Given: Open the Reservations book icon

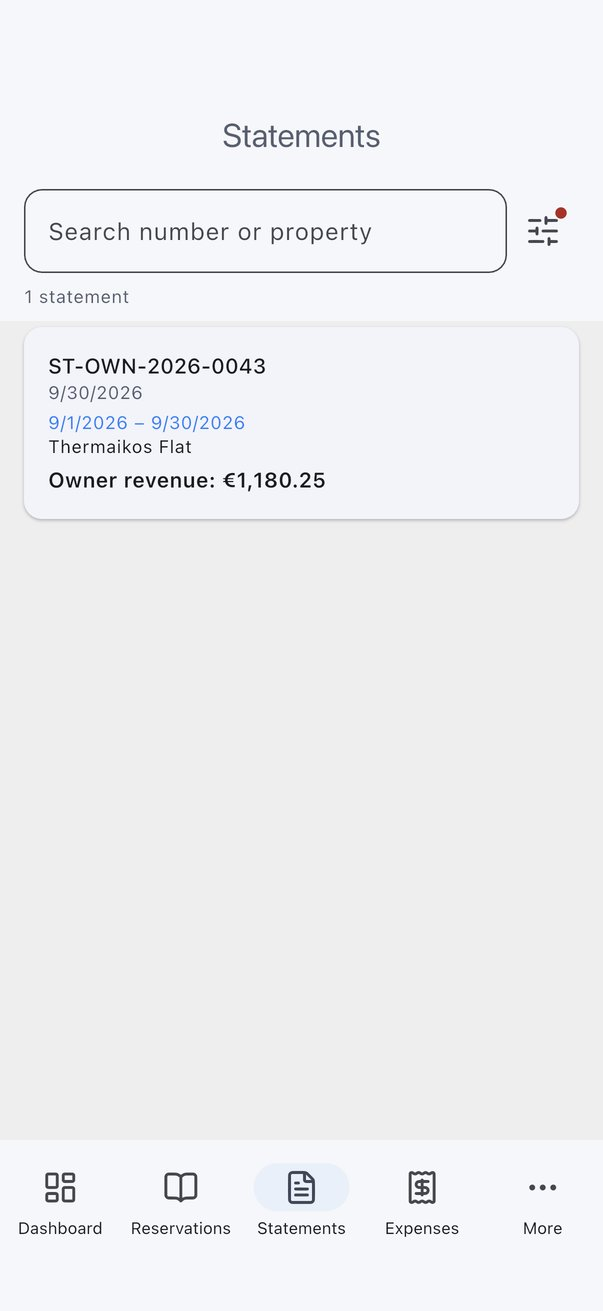Looking at the screenshot, I should coord(181,1187).
